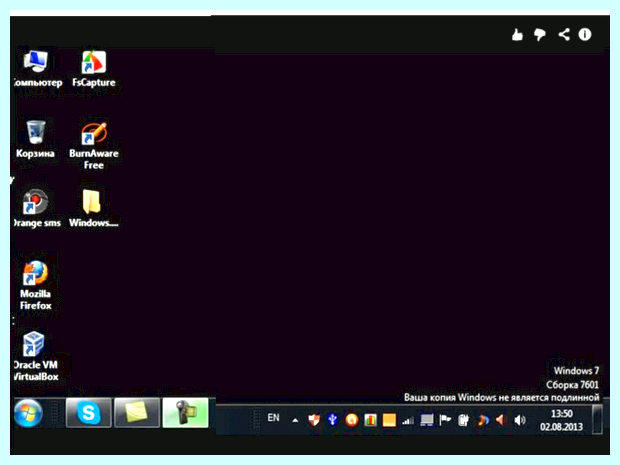620x465 pixels.
Task: Open the Компьютер desktop icon
Action: click(36, 69)
